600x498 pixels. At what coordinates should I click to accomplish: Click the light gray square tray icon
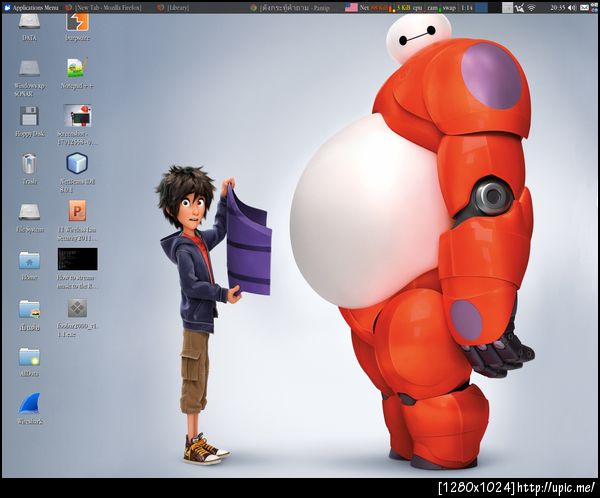[507, 8]
